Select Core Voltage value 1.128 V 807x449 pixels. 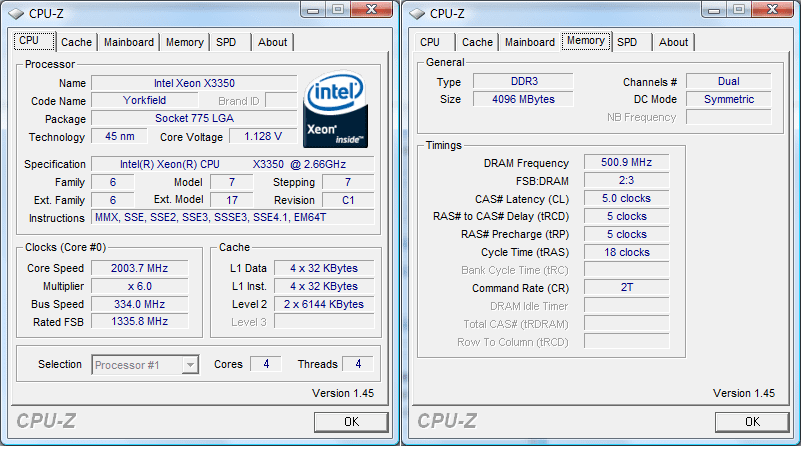click(263, 136)
